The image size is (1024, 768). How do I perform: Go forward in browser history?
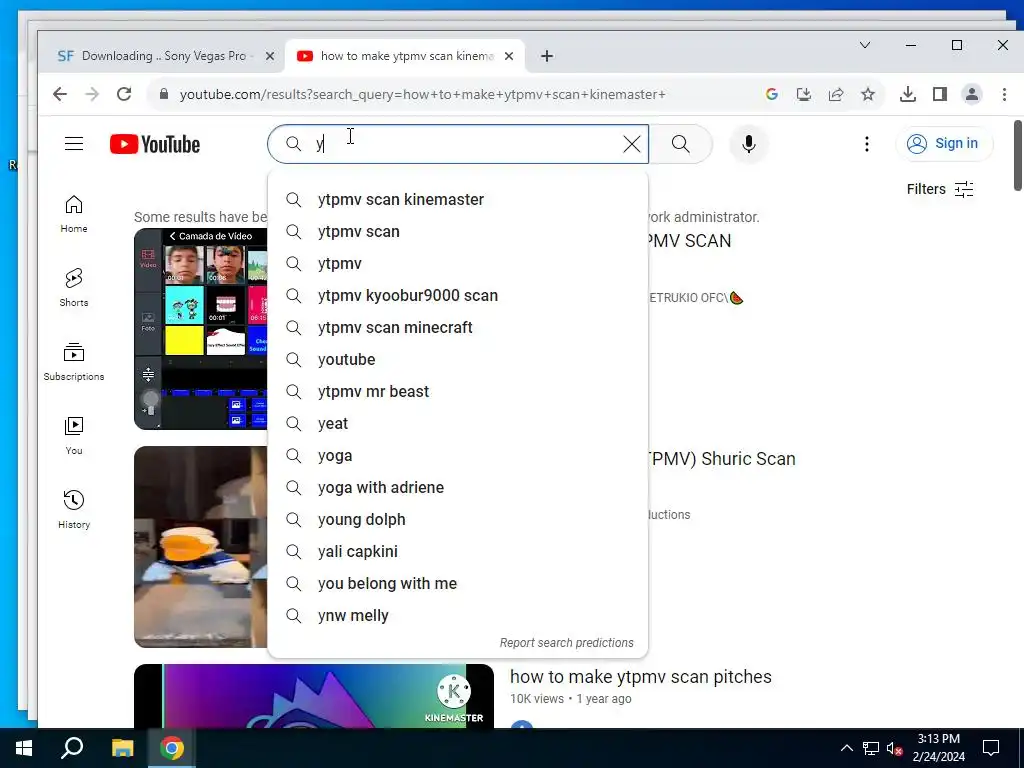tap(92, 94)
